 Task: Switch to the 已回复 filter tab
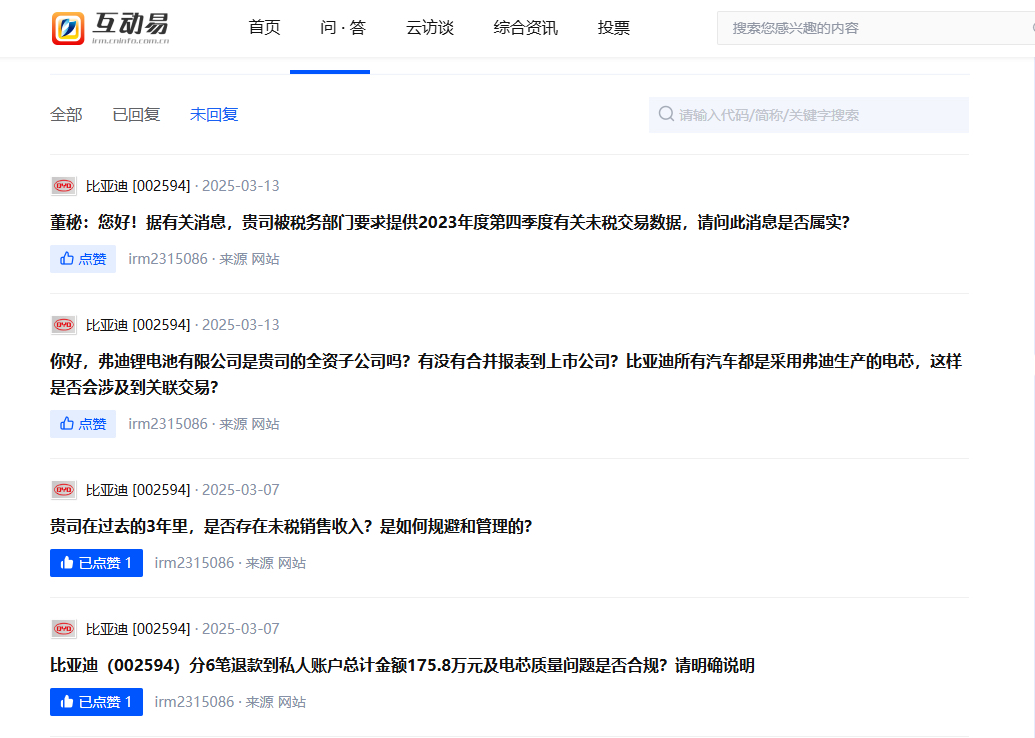136,115
